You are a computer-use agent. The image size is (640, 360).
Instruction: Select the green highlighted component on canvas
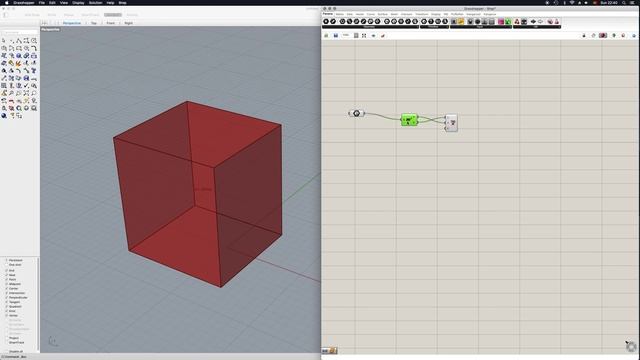point(409,120)
